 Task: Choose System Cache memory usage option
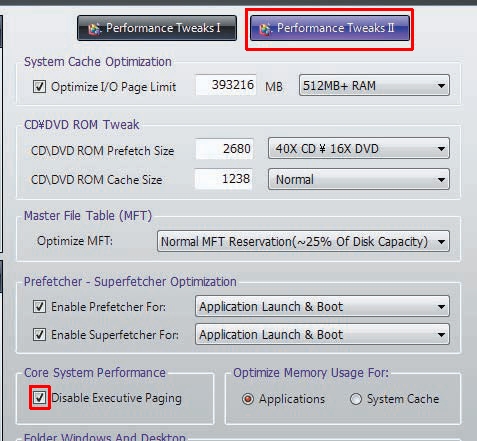(356, 399)
